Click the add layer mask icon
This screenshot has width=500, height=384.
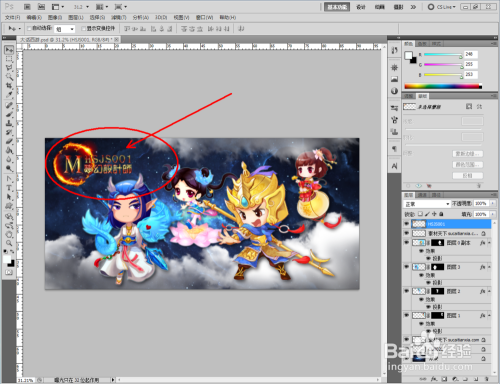pyautogui.click(x=444, y=379)
